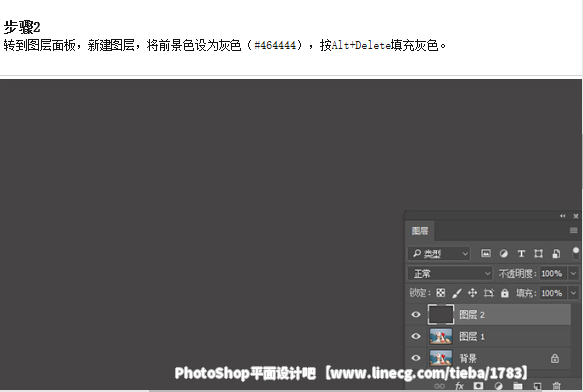Toggle the layer filtering switch
The height and width of the screenshot is (392, 583).
click(576, 253)
